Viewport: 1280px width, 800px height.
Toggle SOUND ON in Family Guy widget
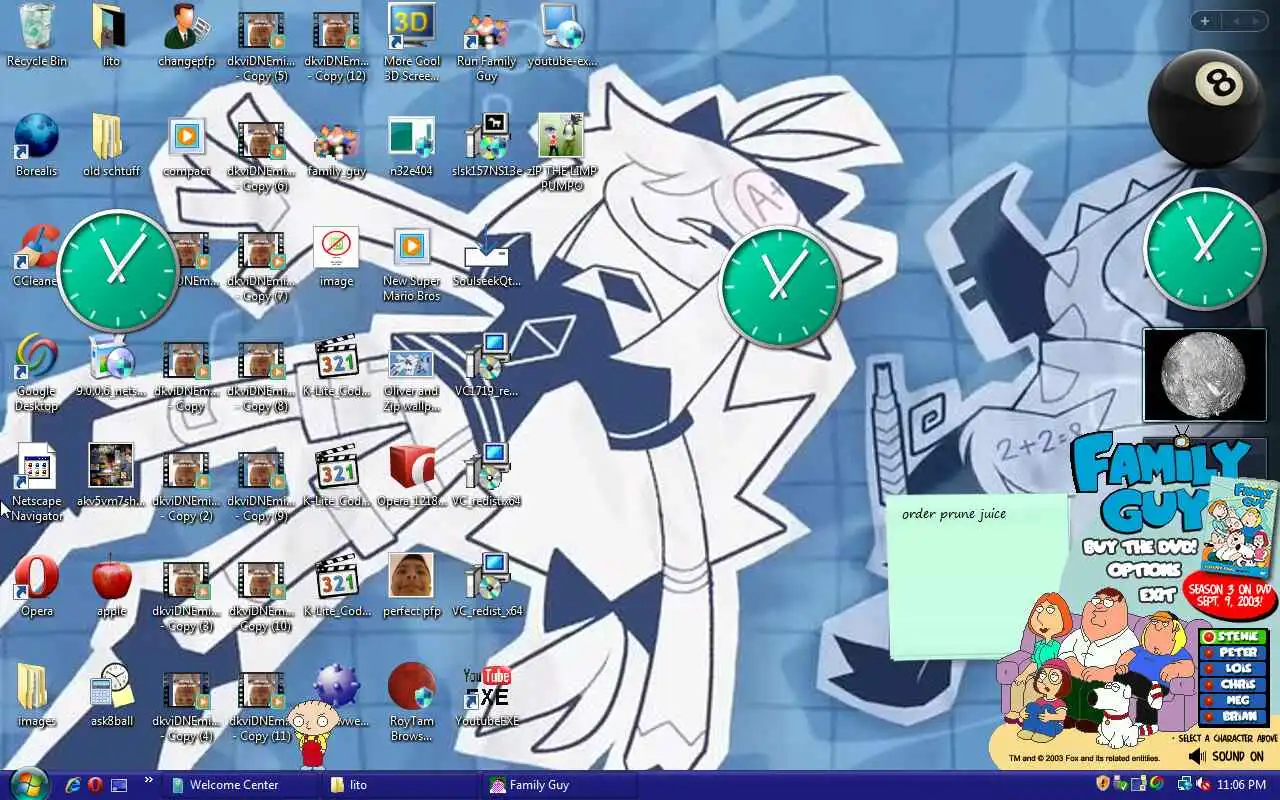(1226, 757)
